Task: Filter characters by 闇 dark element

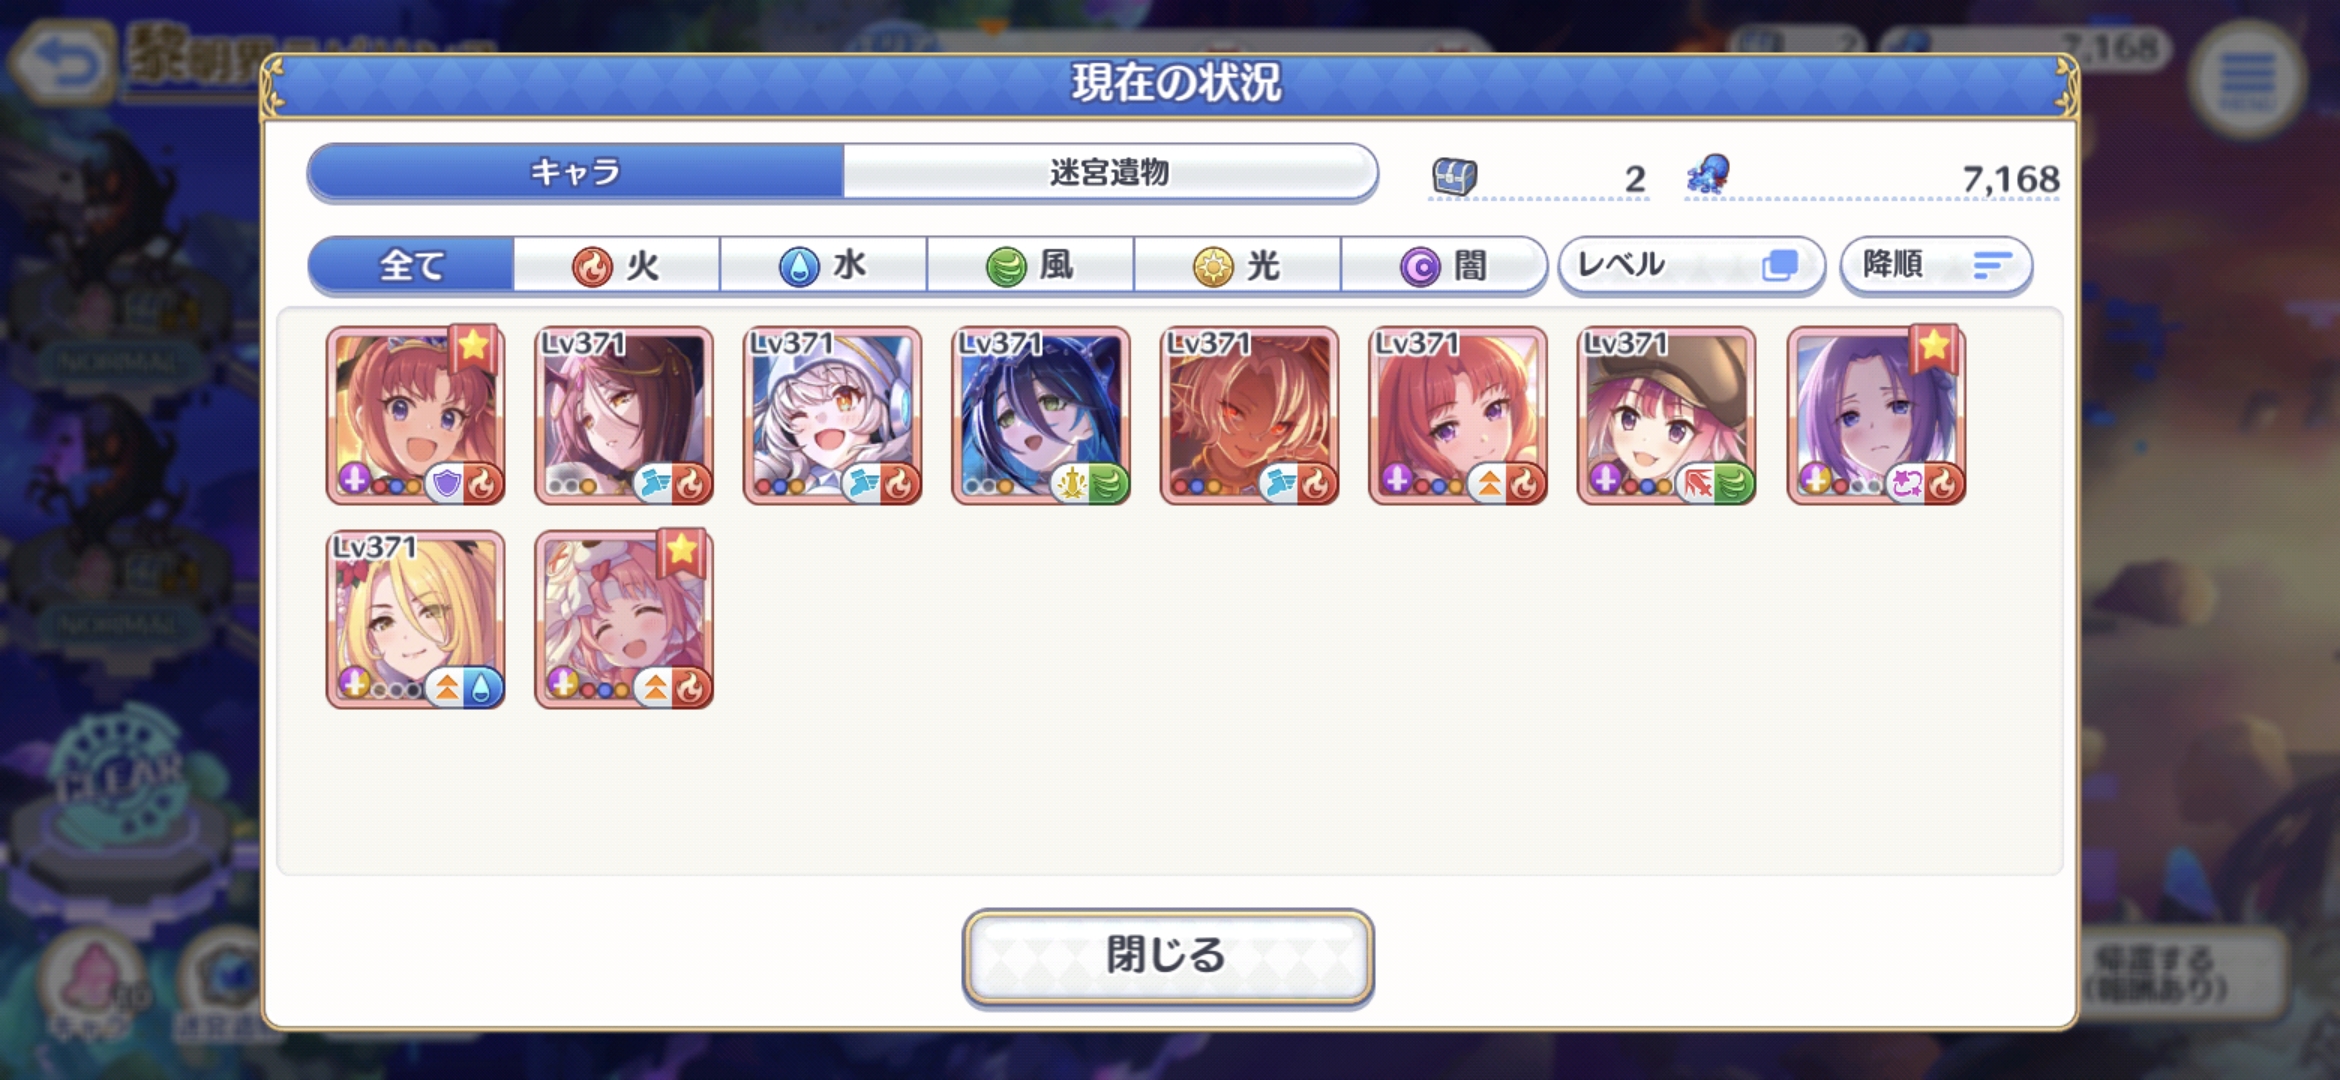Action: 1444,266
